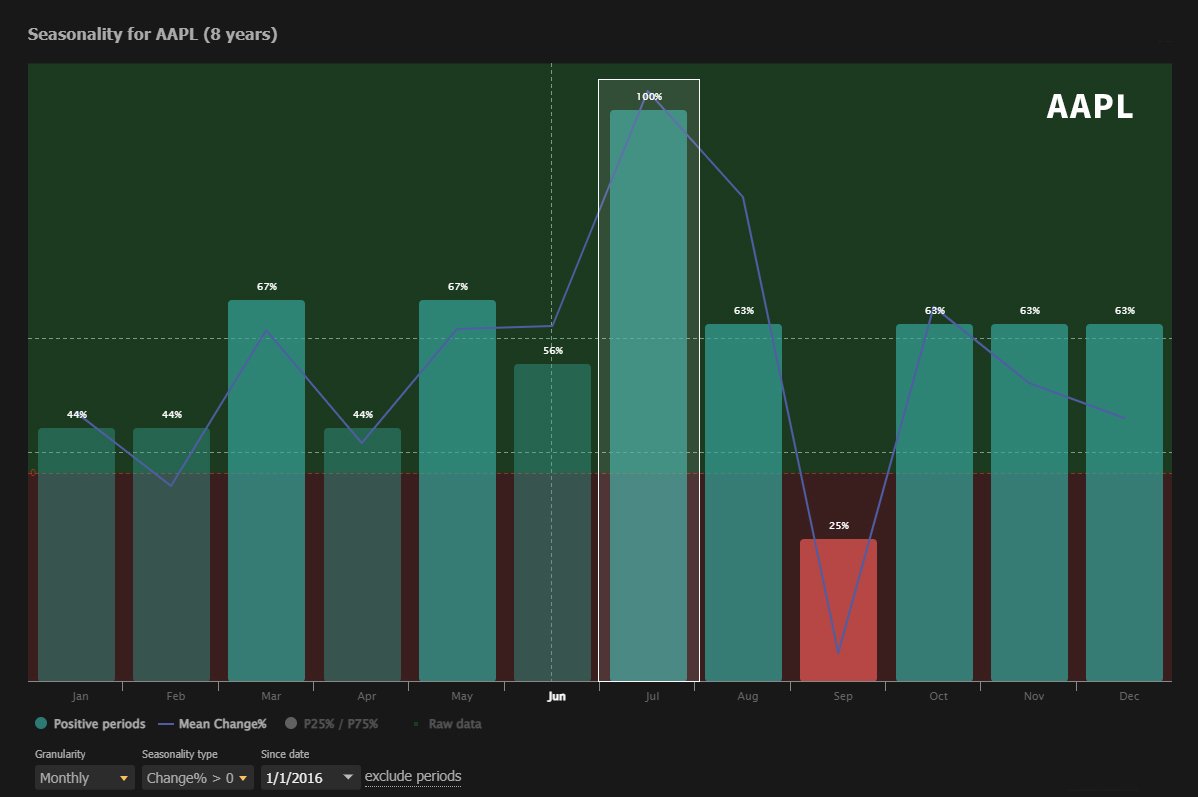Screen dimensions: 1198x797
Task: Click the Jan axis label
Action: click(x=80, y=696)
